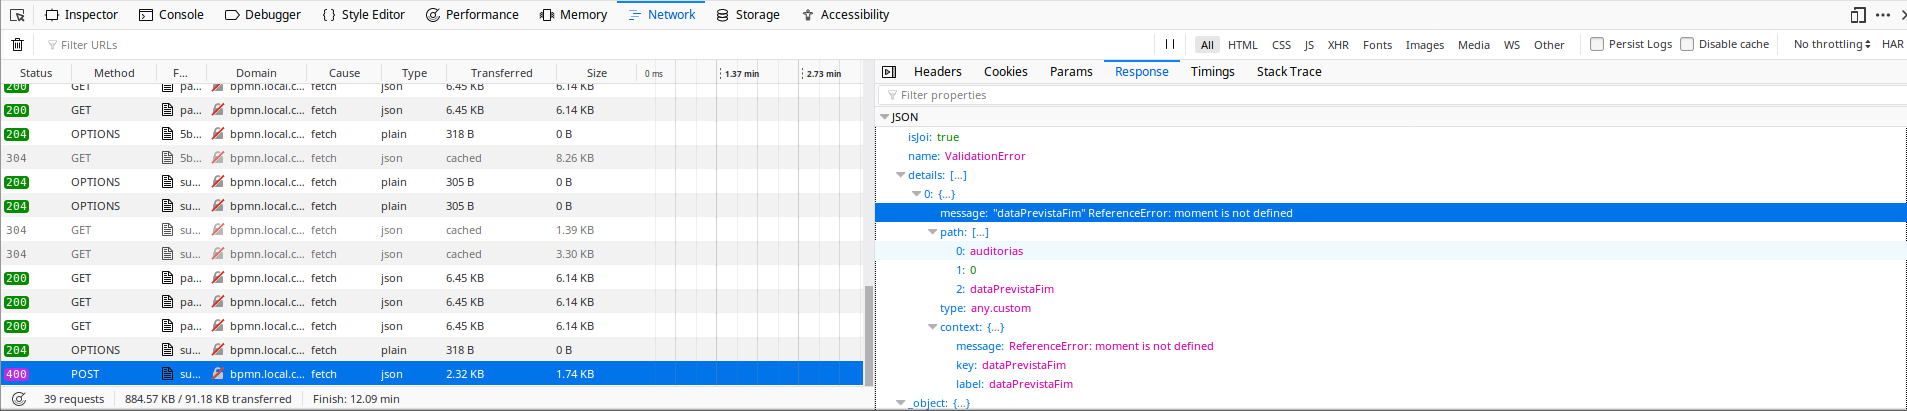The width and height of the screenshot is (1907, 411).
Task: Open the Cookies details tab
Action: coord(1005,72)
